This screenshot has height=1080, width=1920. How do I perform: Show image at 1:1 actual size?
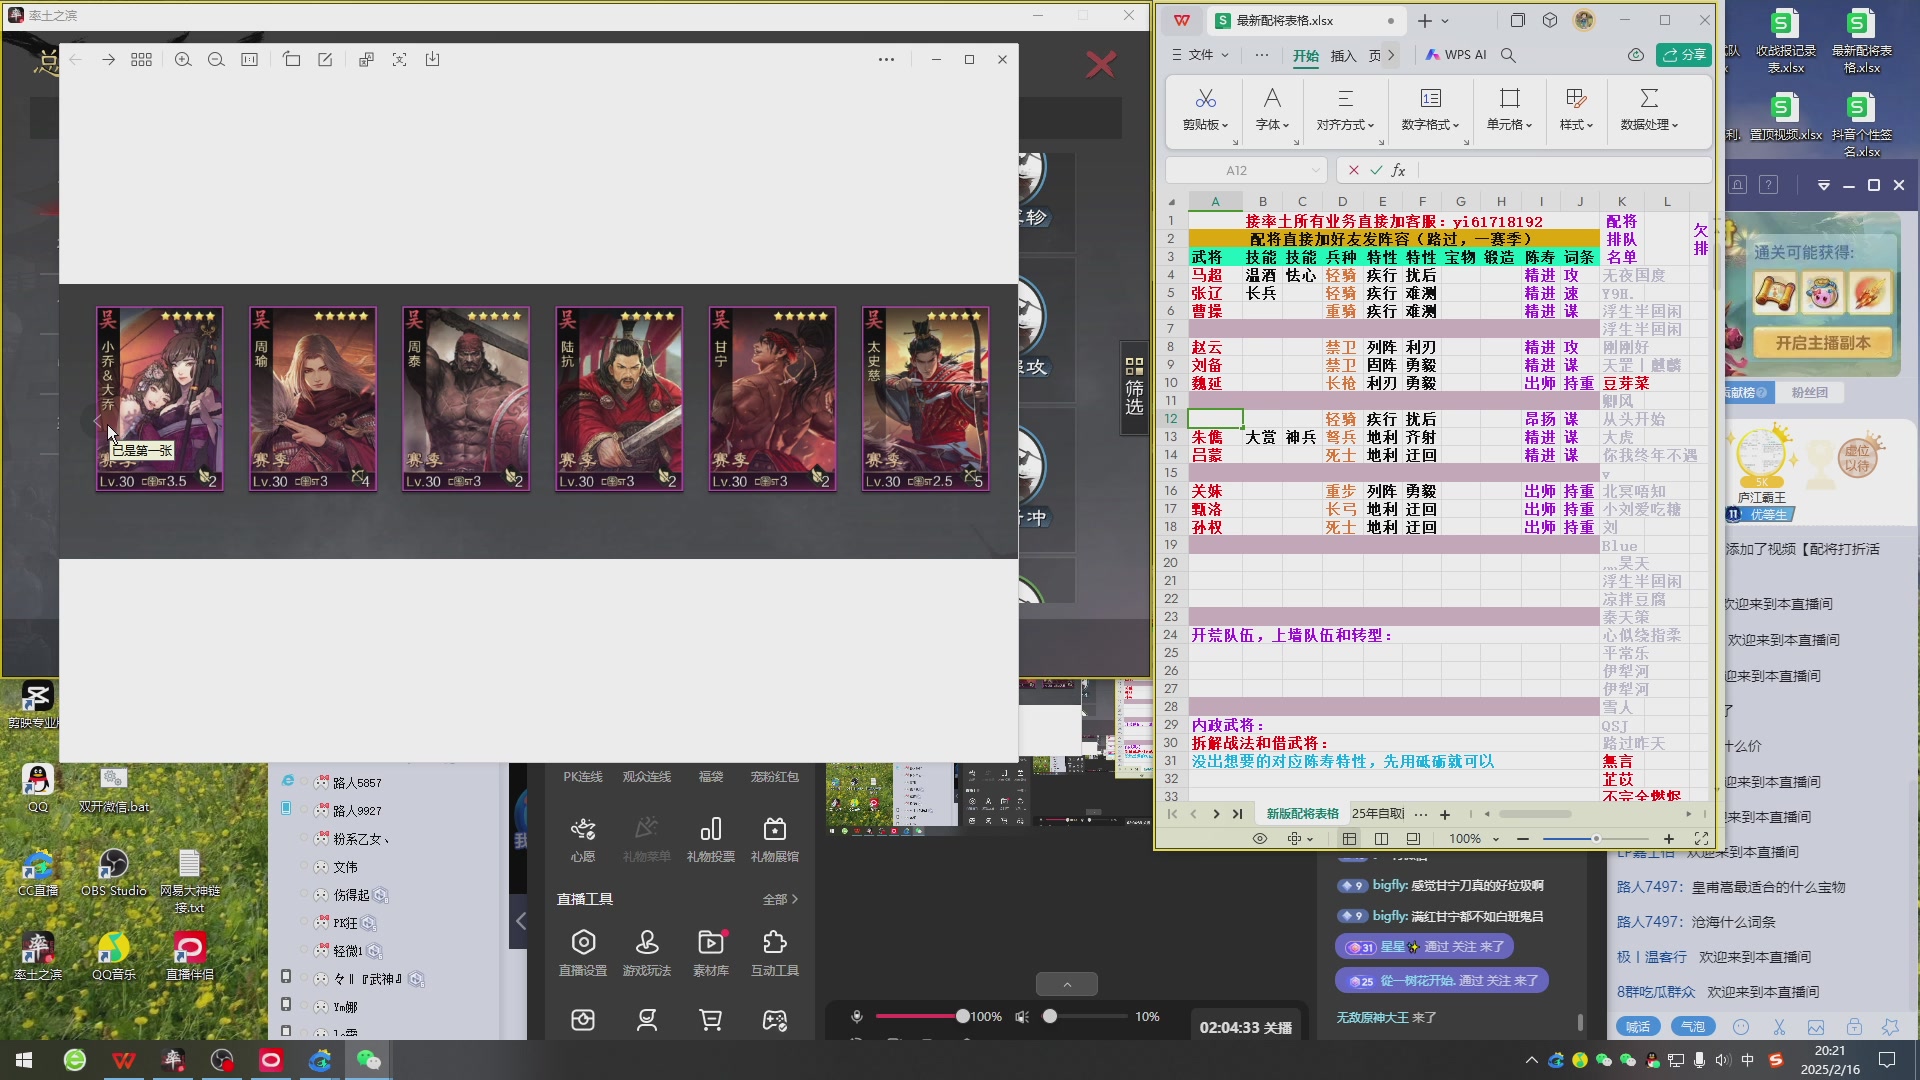[x=250, y=60]
